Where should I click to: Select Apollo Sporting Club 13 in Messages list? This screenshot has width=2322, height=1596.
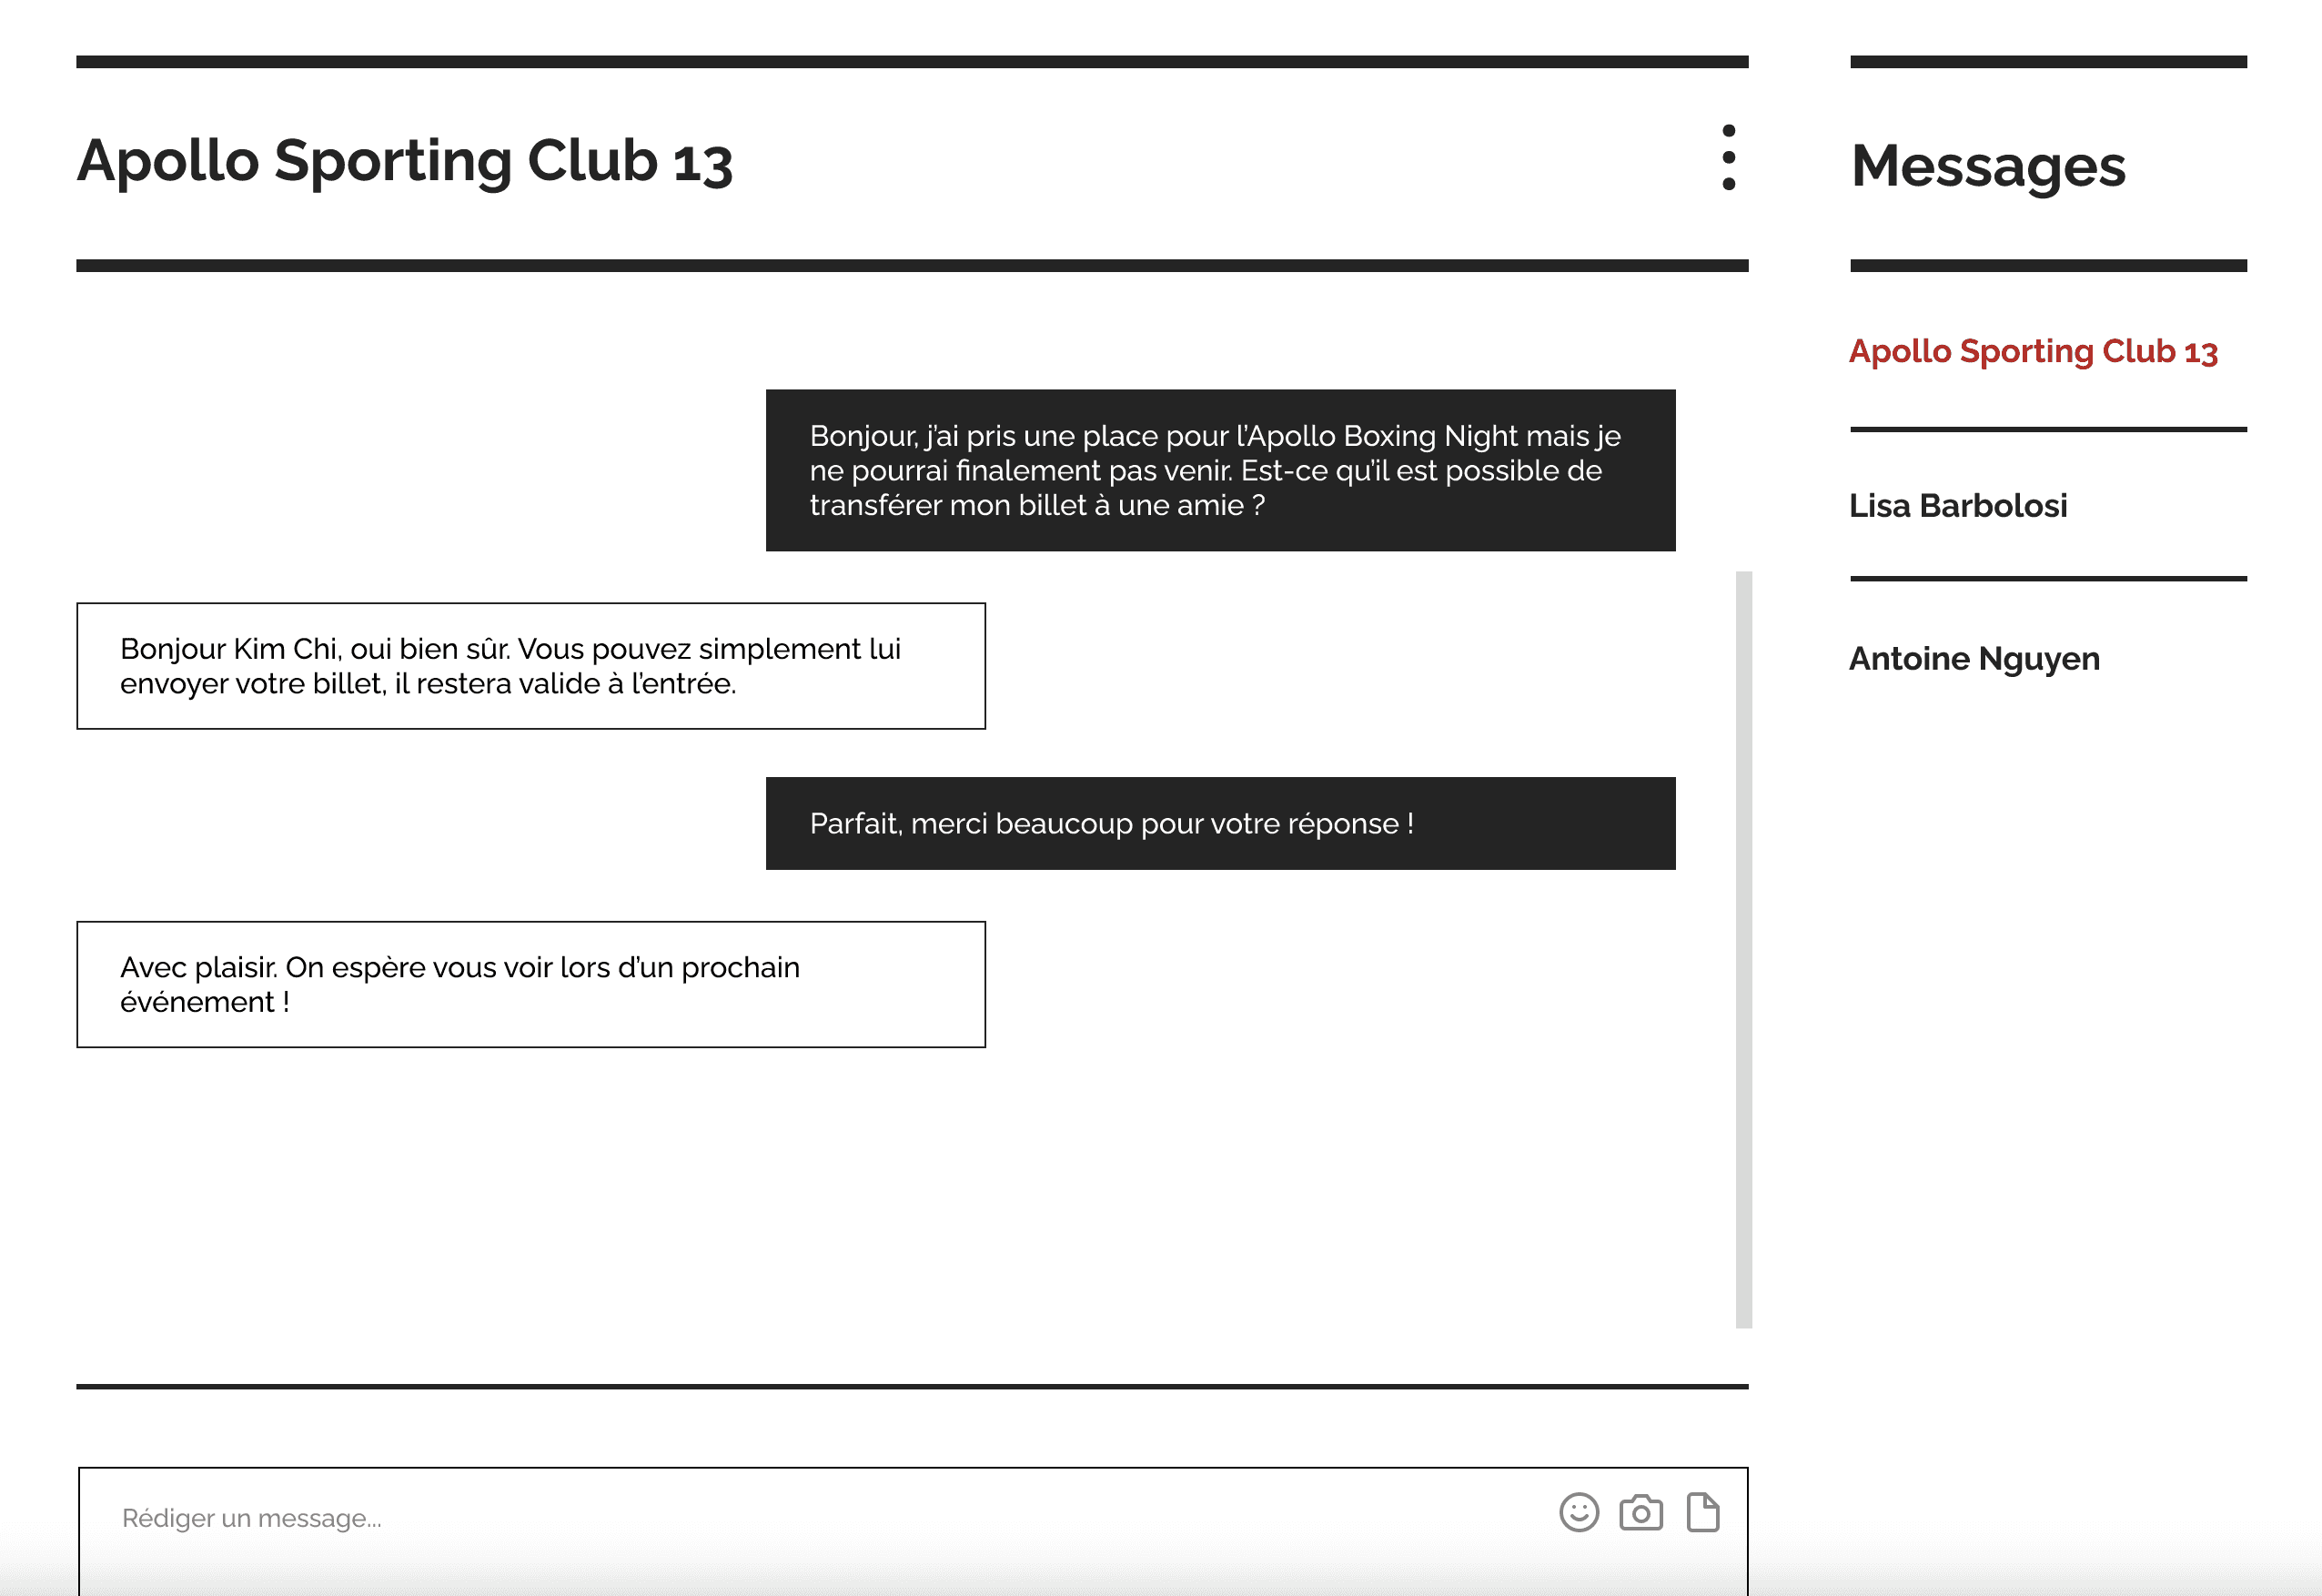tap(2032, 351)
